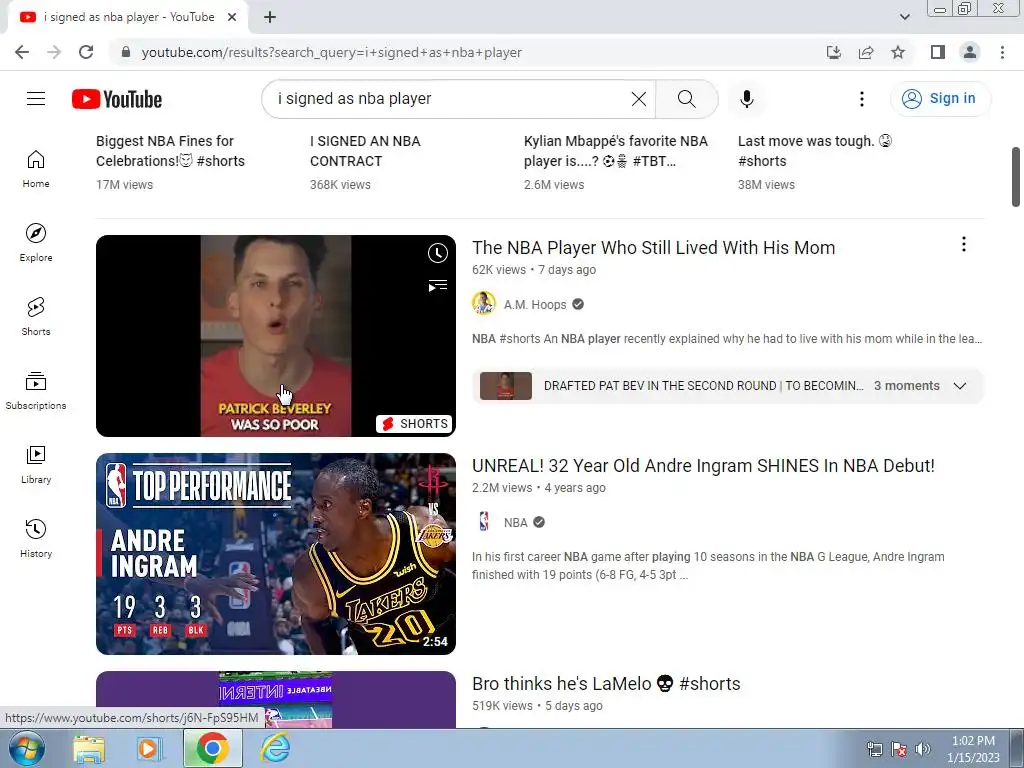Open History in the sidebar
The height and width of the screenshot is (768, 1024).
point(36,538)
